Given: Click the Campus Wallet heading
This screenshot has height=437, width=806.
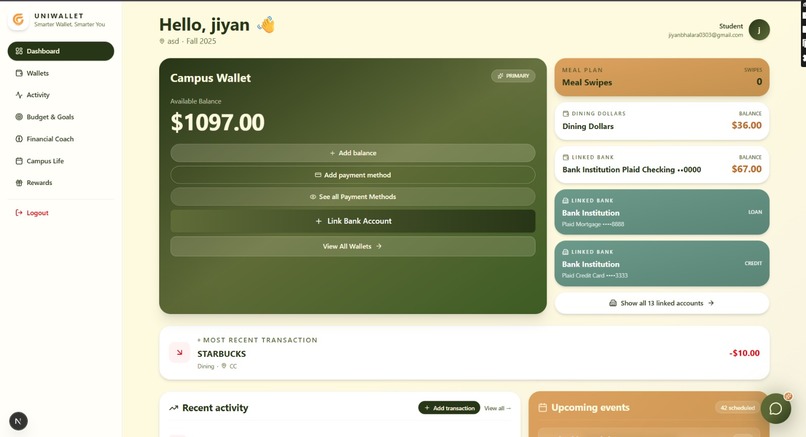Looking at the screenshot, I should coord(210,78).
